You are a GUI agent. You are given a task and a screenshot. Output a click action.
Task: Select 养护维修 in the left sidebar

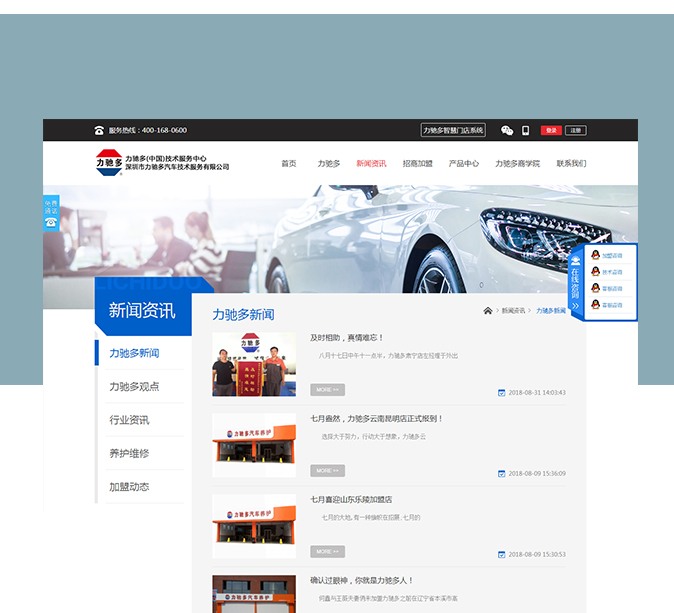pyautogui.click(x=129, y=453)
